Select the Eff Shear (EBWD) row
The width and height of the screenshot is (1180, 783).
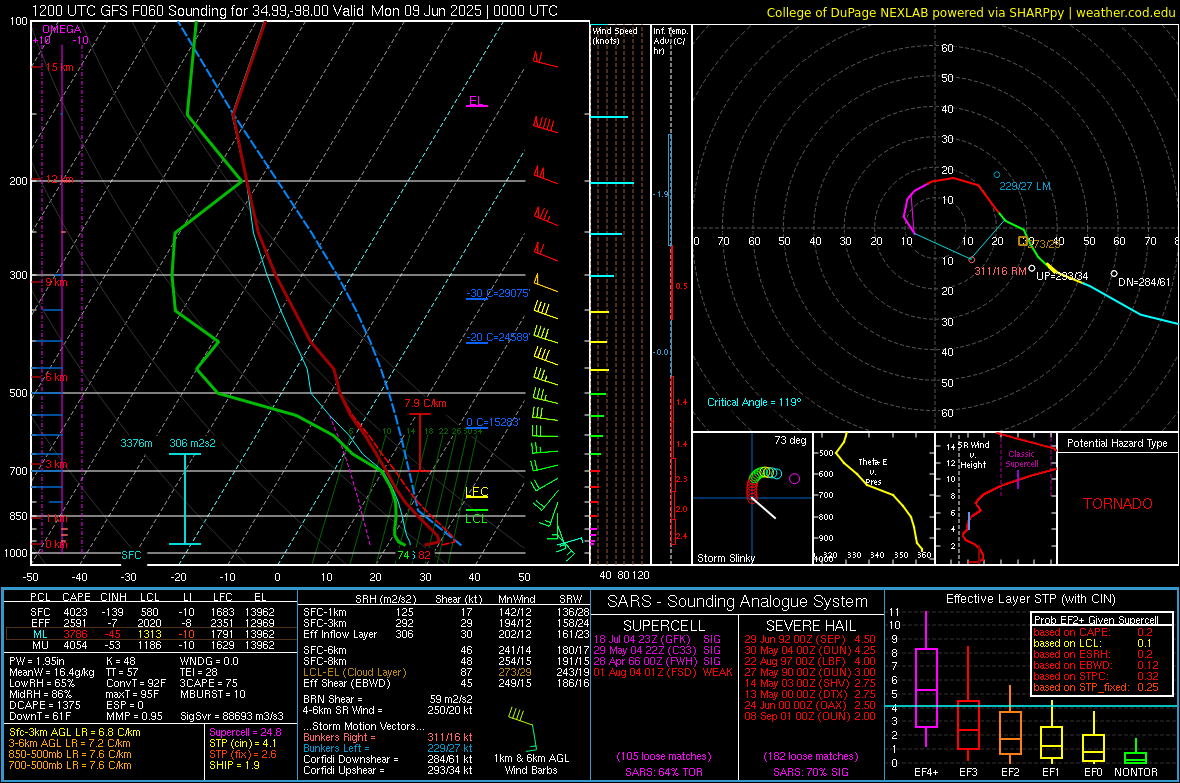[446, 683]
